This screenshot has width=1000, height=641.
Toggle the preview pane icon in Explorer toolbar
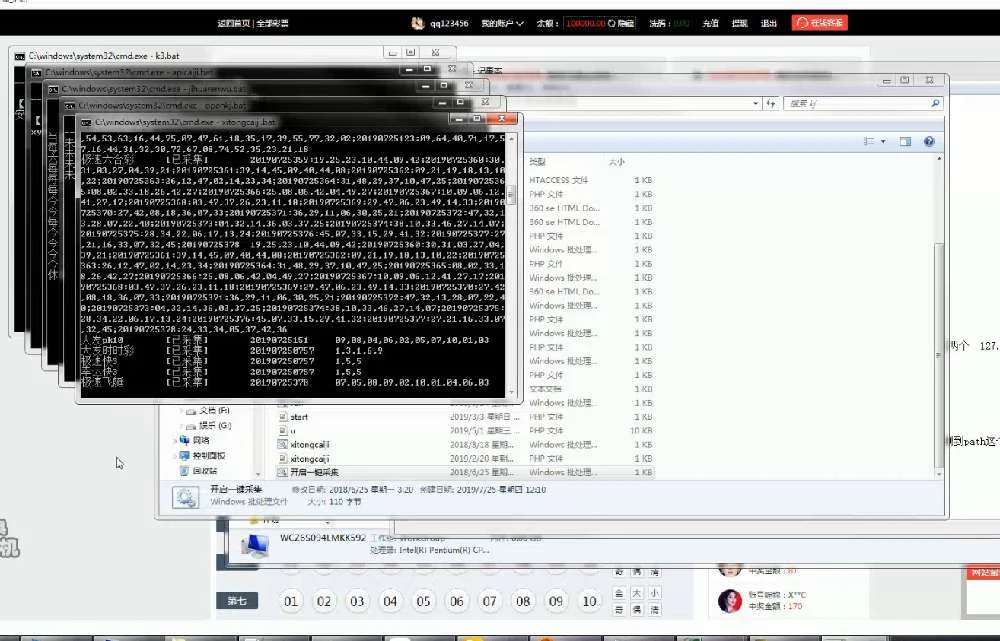click(x=905, y=141)
